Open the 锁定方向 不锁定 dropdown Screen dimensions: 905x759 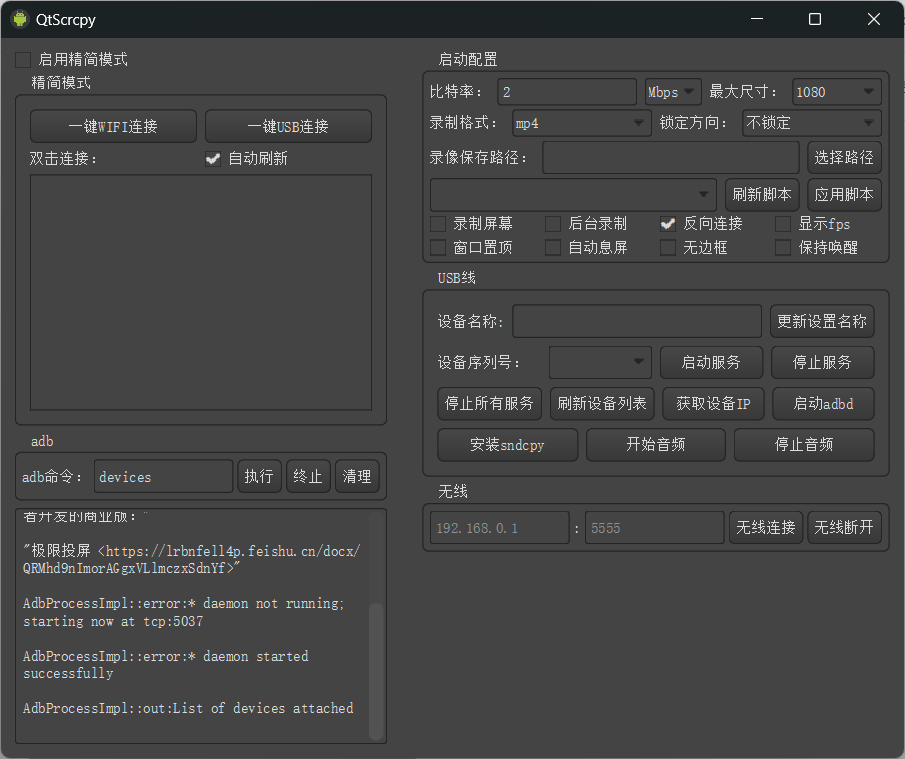point(811,123)
